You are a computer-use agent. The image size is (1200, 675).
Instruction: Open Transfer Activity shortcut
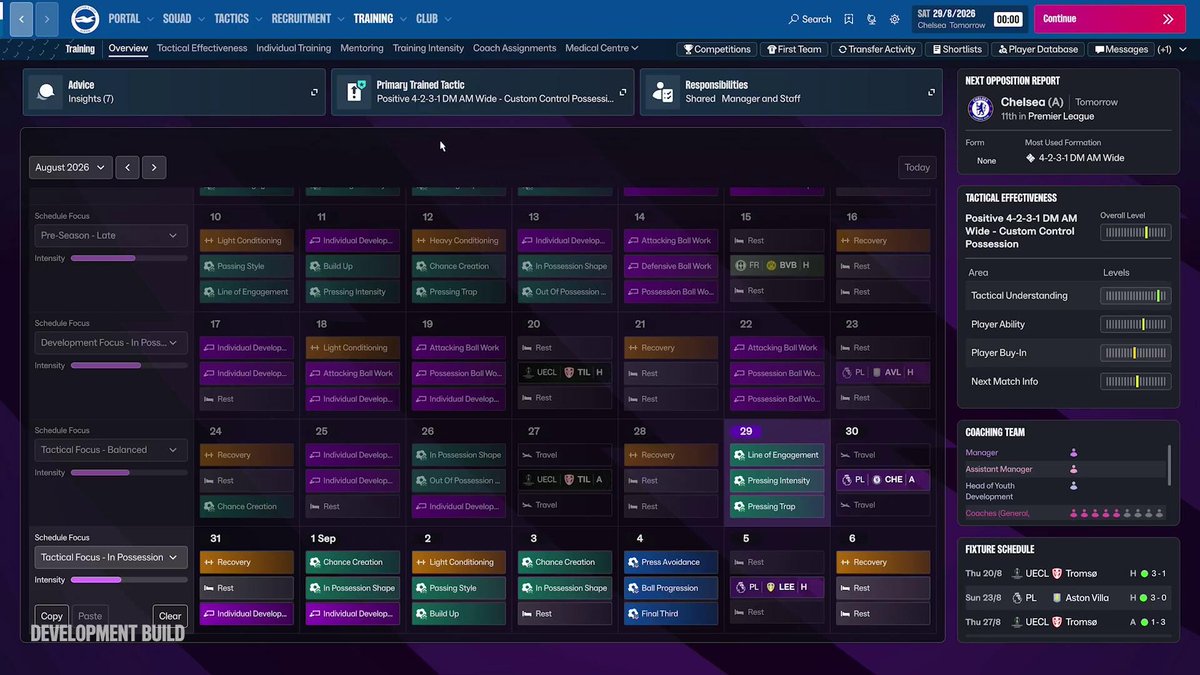(x=877, y=49)
